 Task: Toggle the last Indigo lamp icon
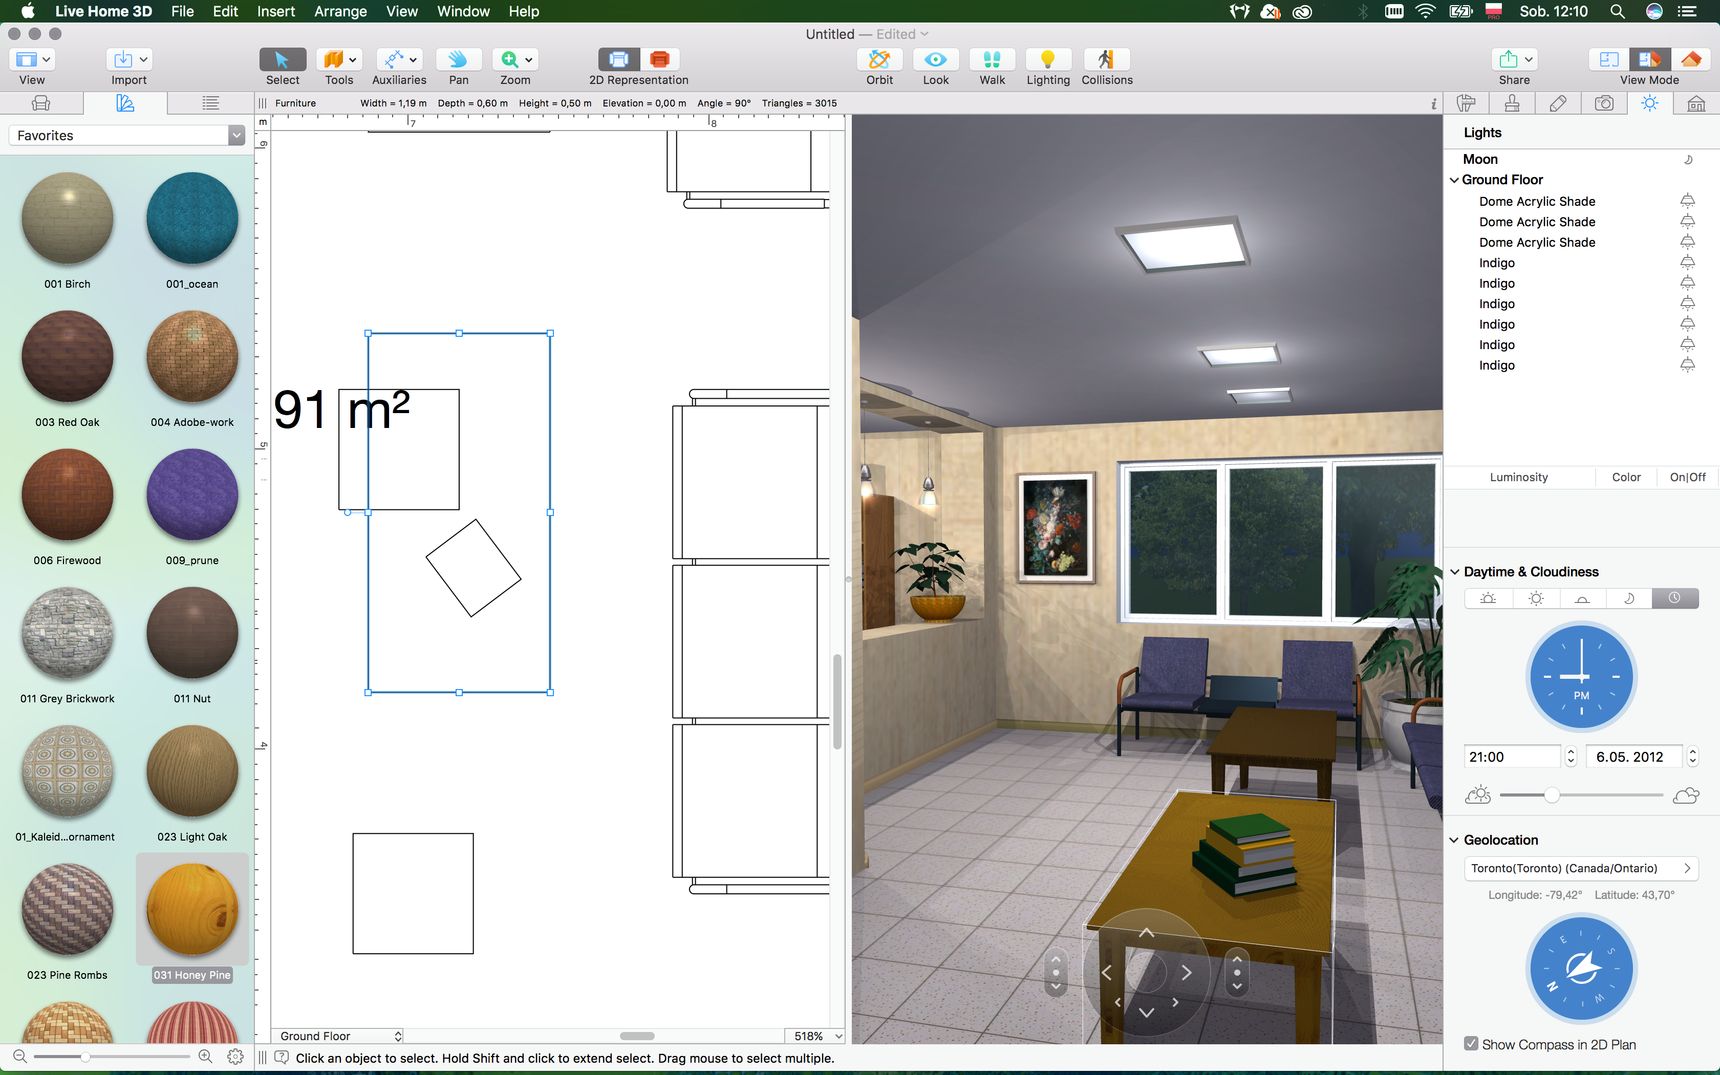[1687, 365]
